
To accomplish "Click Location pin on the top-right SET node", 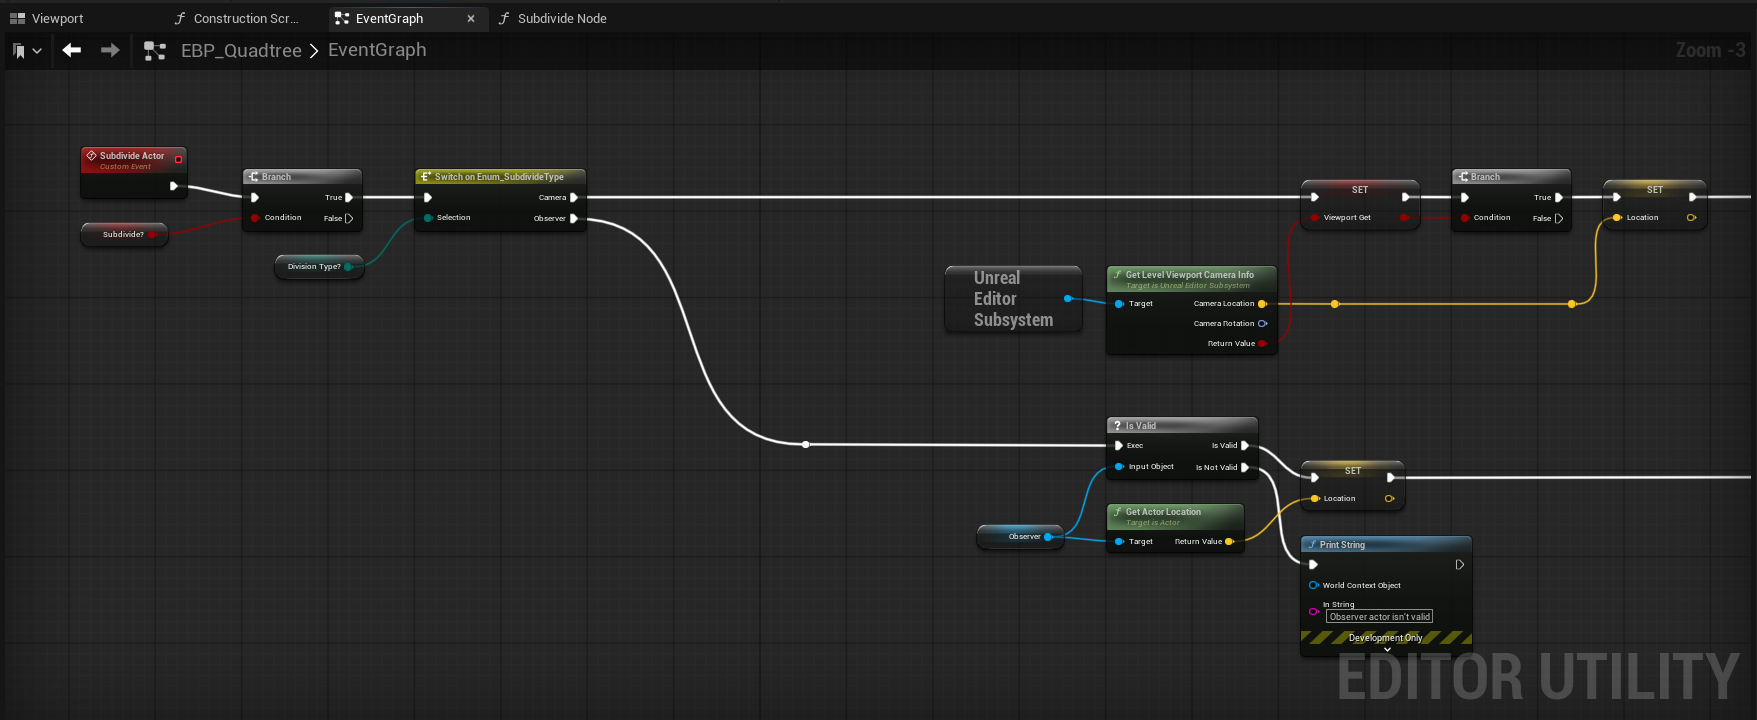I will [x=1617, y=218].
